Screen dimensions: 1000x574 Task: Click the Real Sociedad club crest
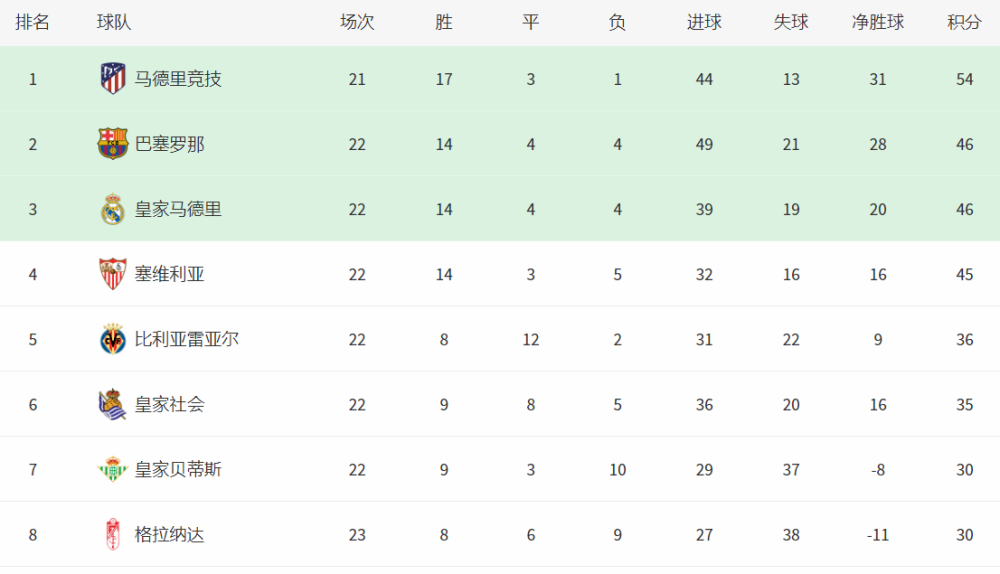113,404
